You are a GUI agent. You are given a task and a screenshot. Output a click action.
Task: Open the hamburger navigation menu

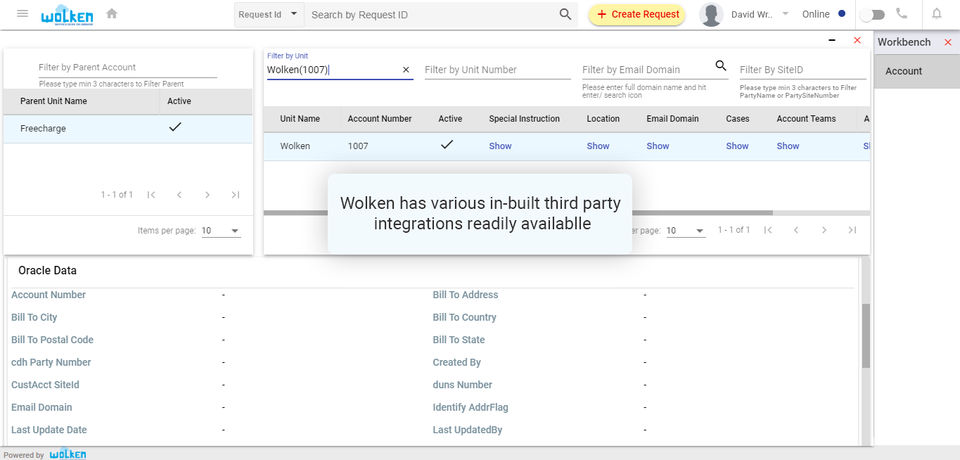(23, 13)
